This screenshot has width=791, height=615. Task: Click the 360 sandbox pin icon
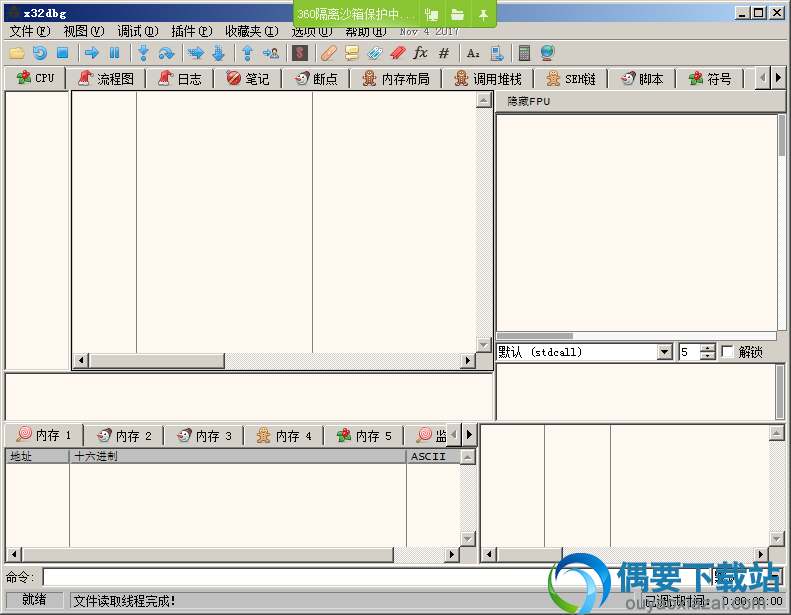point(483,15)
